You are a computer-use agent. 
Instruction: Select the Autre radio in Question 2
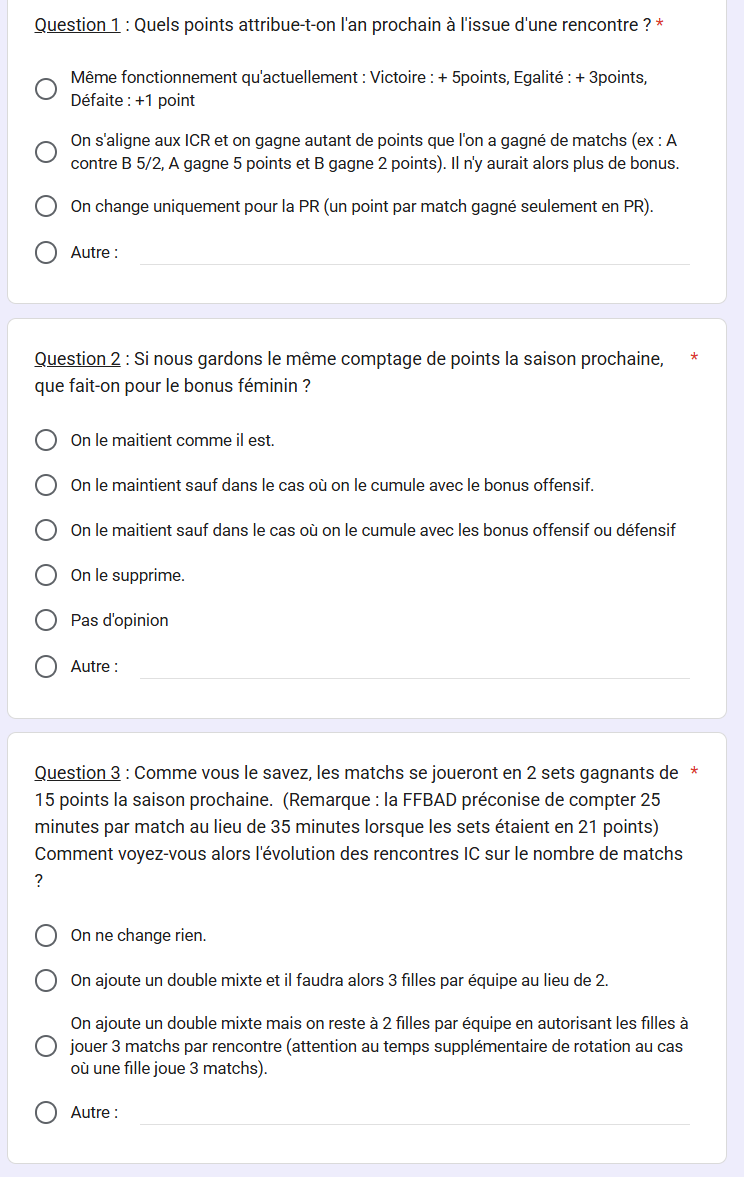tap(46, 666)
